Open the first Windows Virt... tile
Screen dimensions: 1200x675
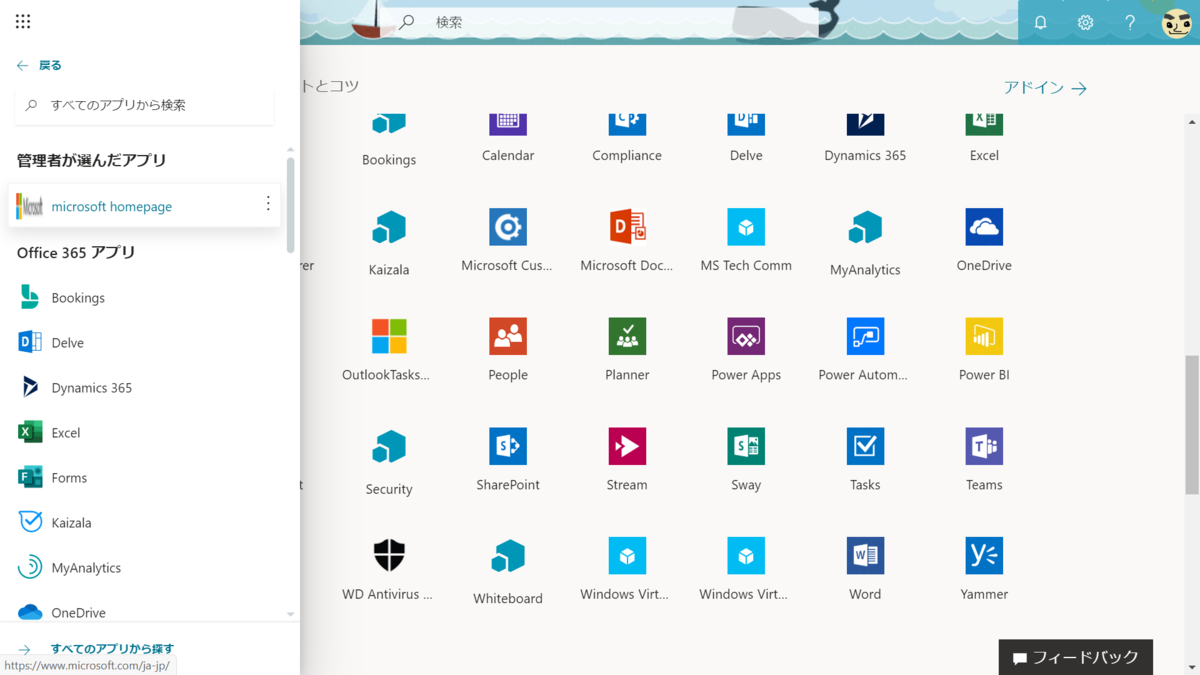(626, 569)
